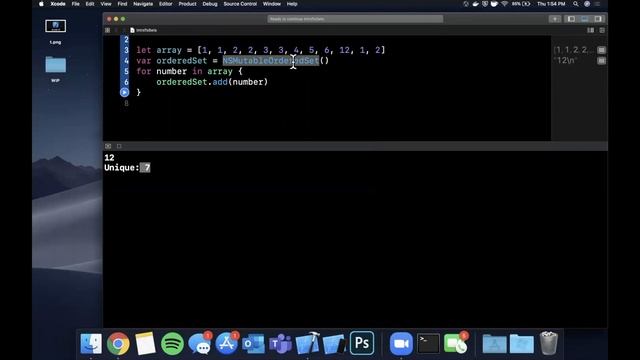Open the App Store from the Dock
This screenshot has height=360, width=640.
tap(227, 343)
